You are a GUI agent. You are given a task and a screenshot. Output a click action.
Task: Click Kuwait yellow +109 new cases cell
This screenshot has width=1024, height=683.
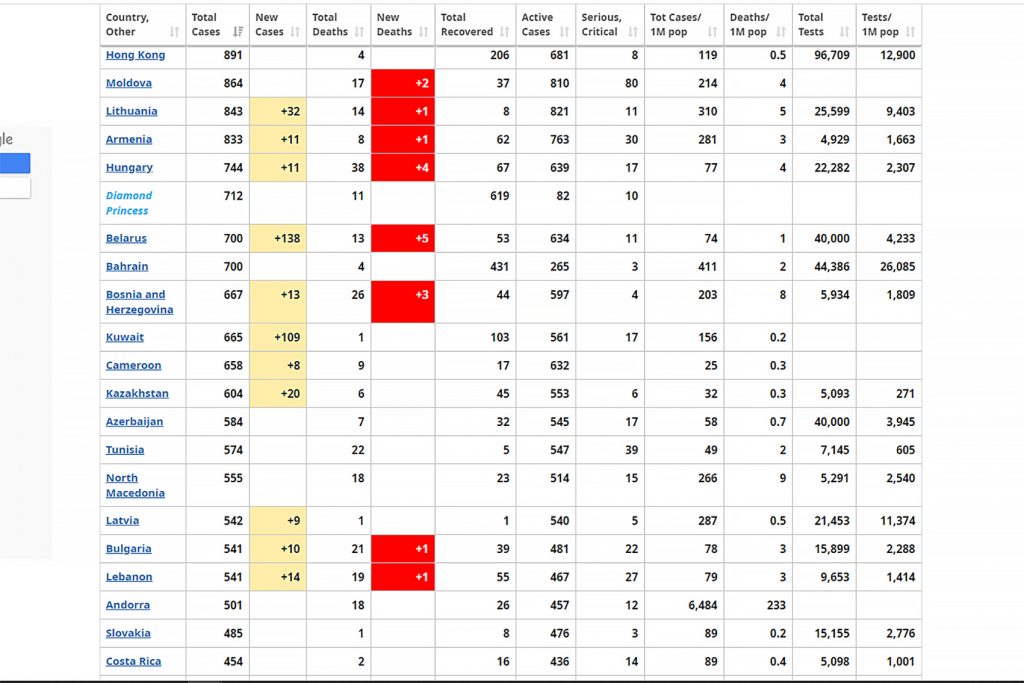point(278,337)
